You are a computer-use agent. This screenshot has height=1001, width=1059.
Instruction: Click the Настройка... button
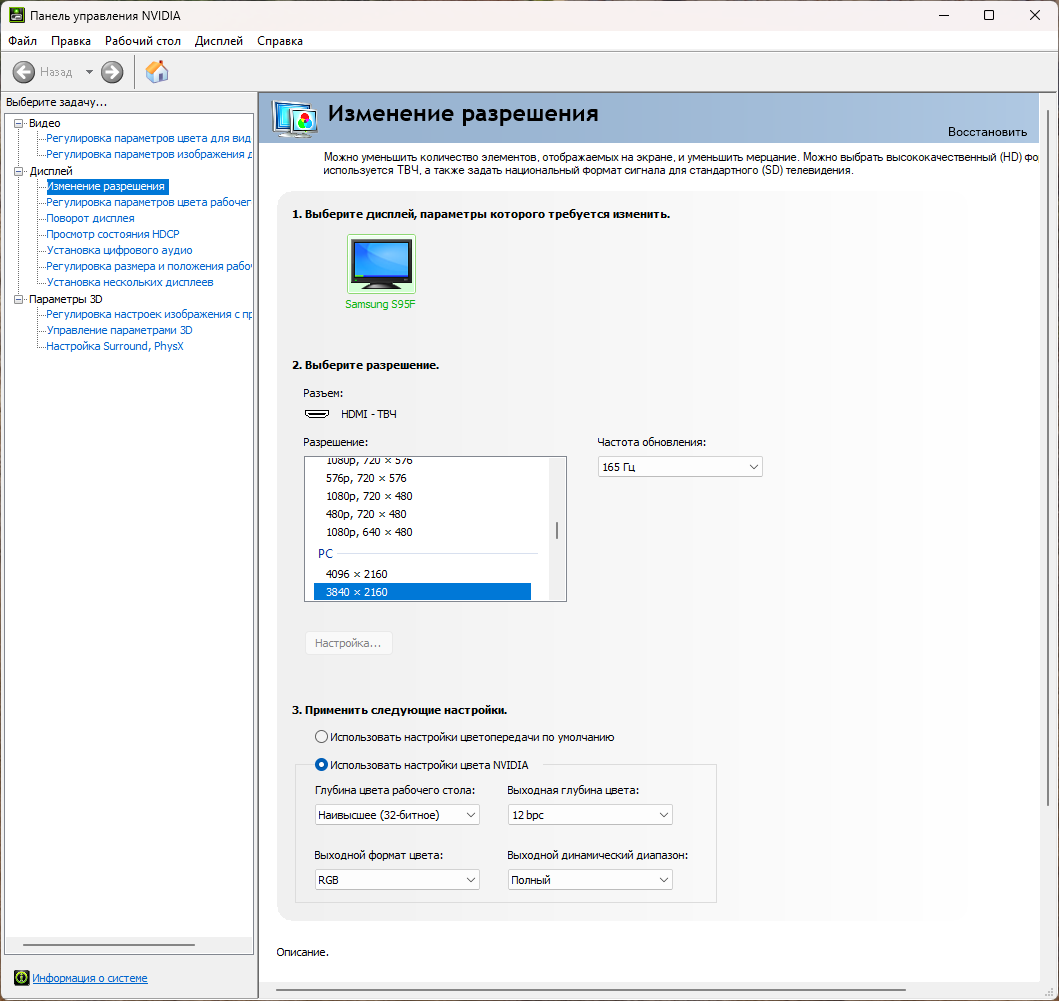click(348, 643)
